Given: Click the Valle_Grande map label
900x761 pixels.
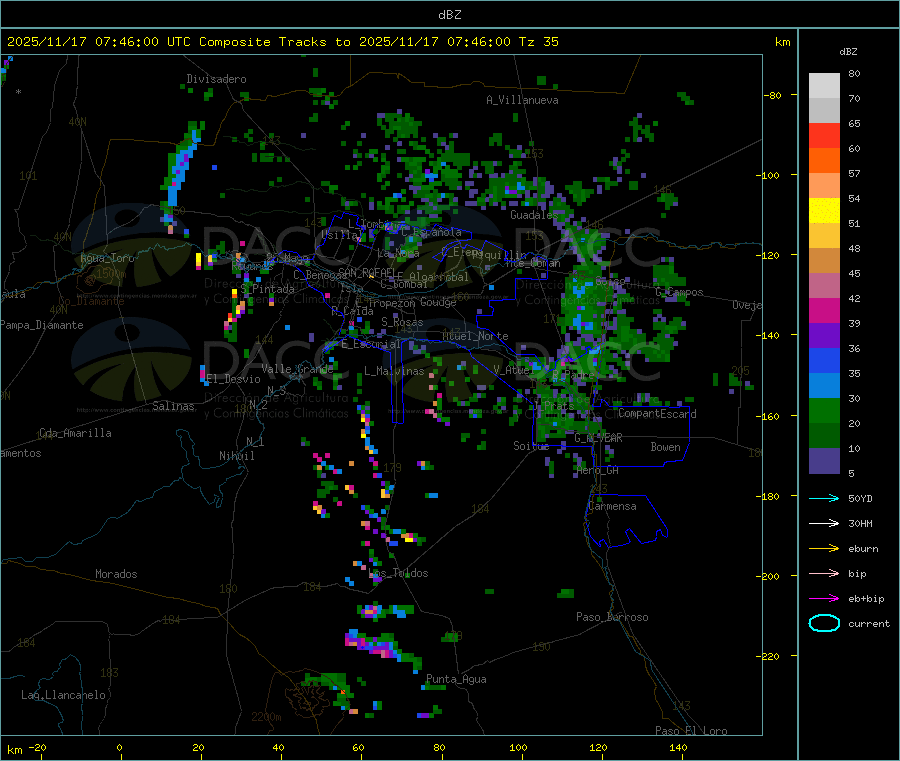Looking at the screenshot, I should tap(297, 368).
